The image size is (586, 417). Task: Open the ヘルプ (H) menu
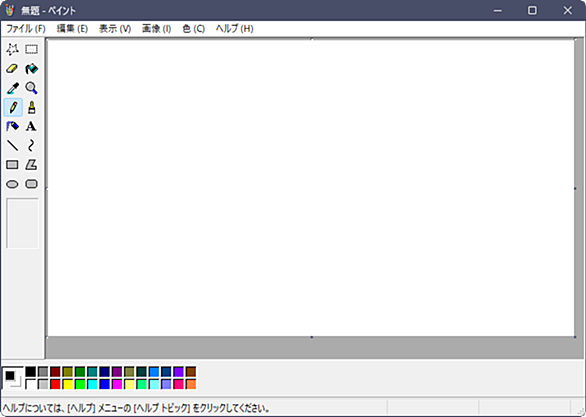pos(235,29)
